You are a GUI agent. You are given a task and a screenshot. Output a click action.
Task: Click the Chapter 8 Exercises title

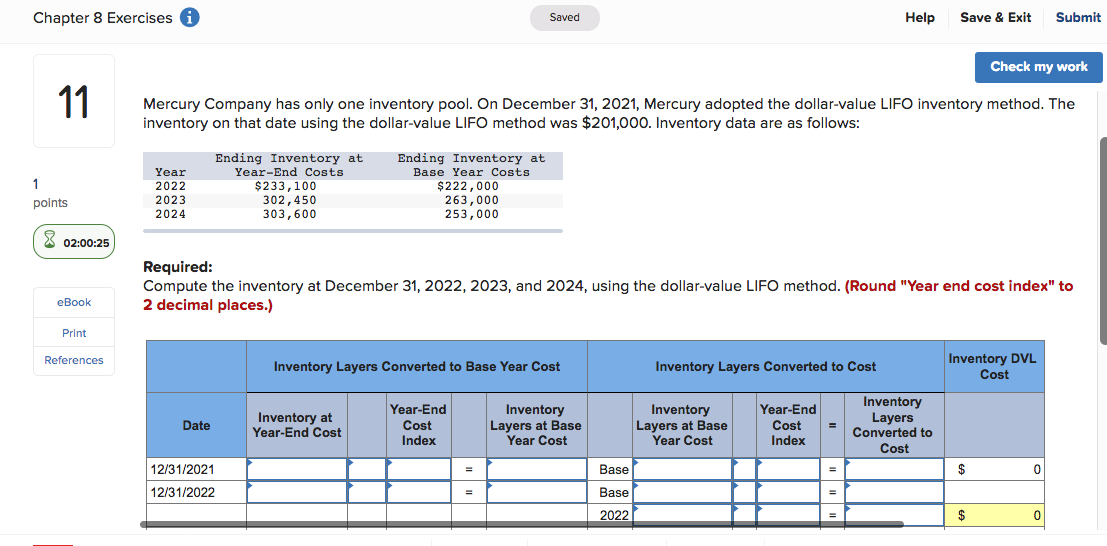pyautogui.click(x=102, y=18)
